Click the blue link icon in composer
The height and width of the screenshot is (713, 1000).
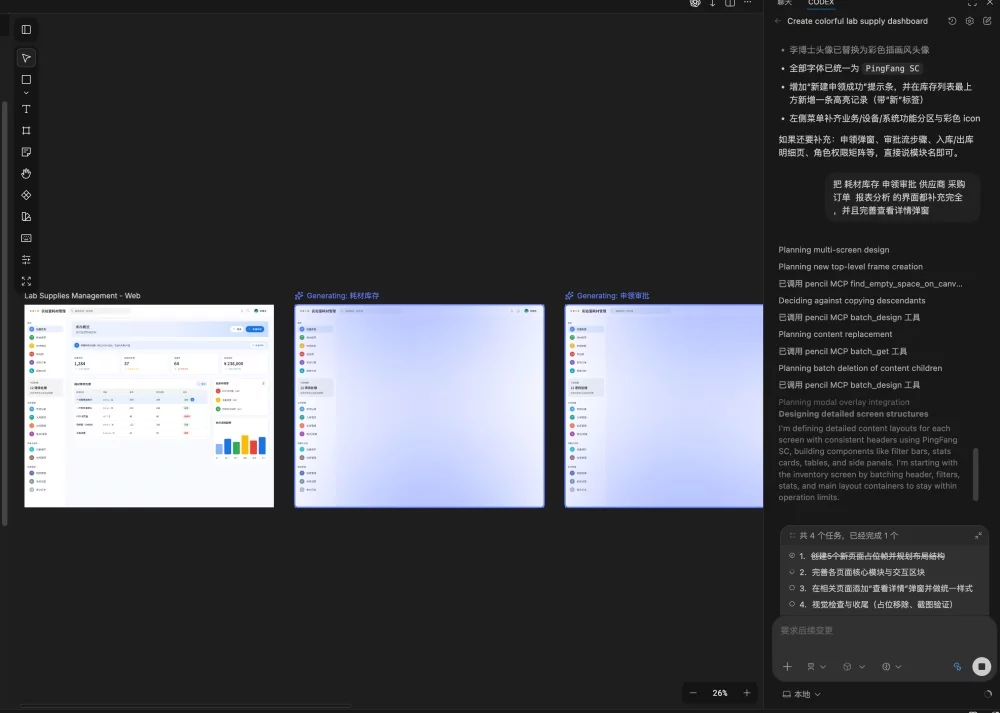point(957,666)
